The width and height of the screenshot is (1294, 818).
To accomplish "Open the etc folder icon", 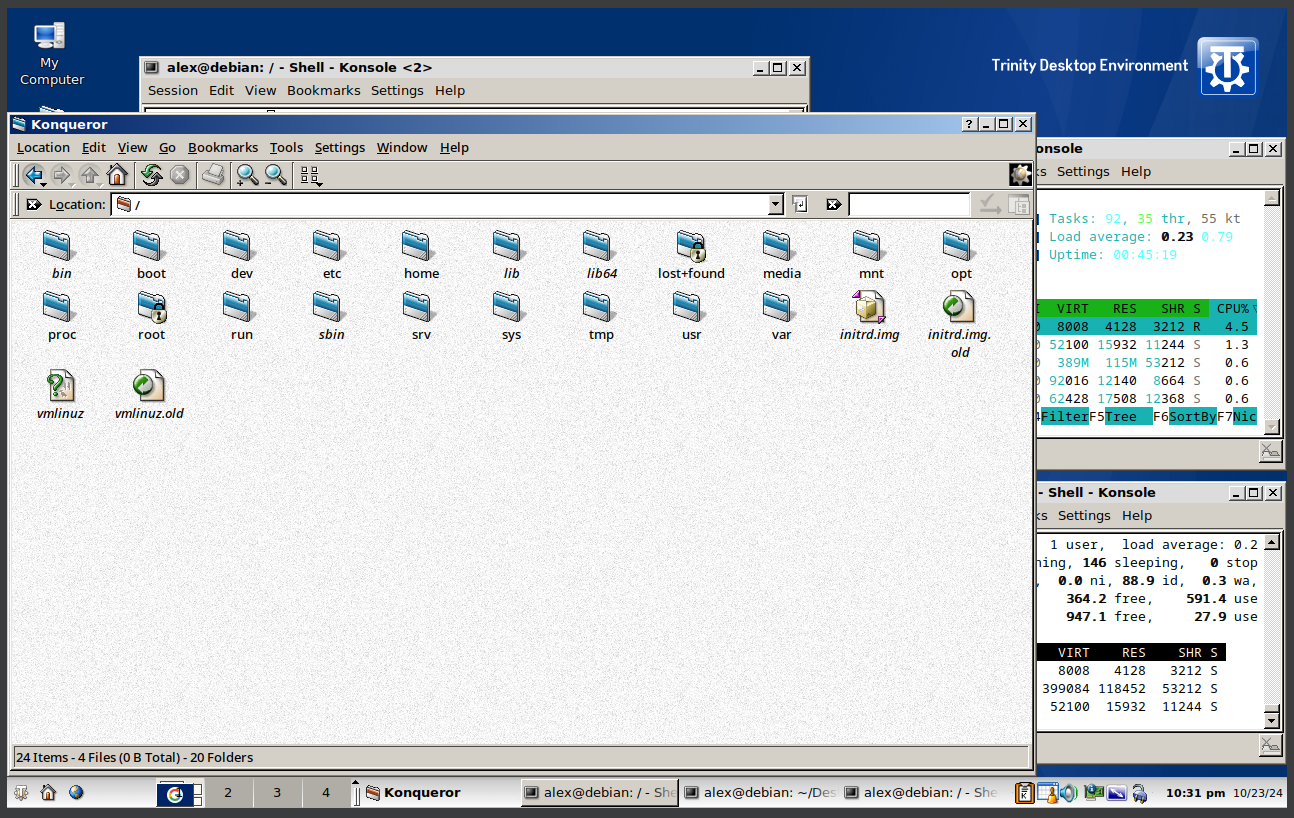I will click(331, 247).
